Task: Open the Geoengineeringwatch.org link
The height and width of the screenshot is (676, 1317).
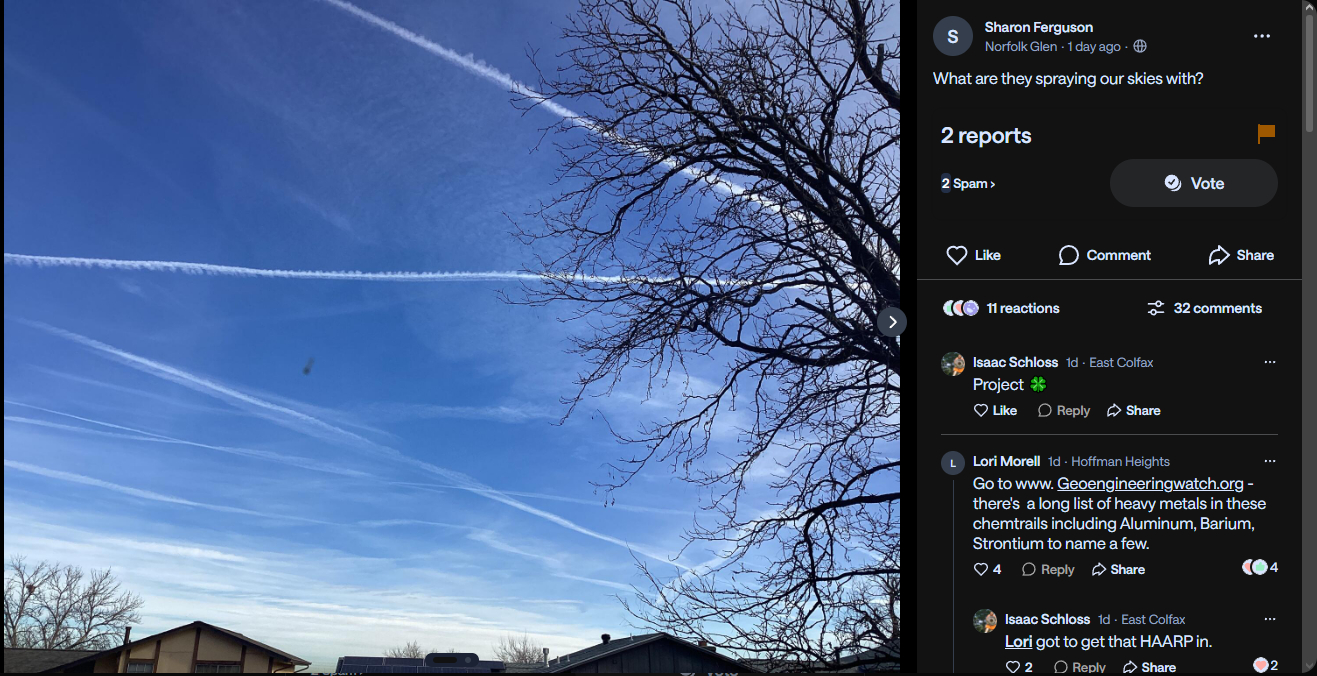Action: click(1150, 483)
